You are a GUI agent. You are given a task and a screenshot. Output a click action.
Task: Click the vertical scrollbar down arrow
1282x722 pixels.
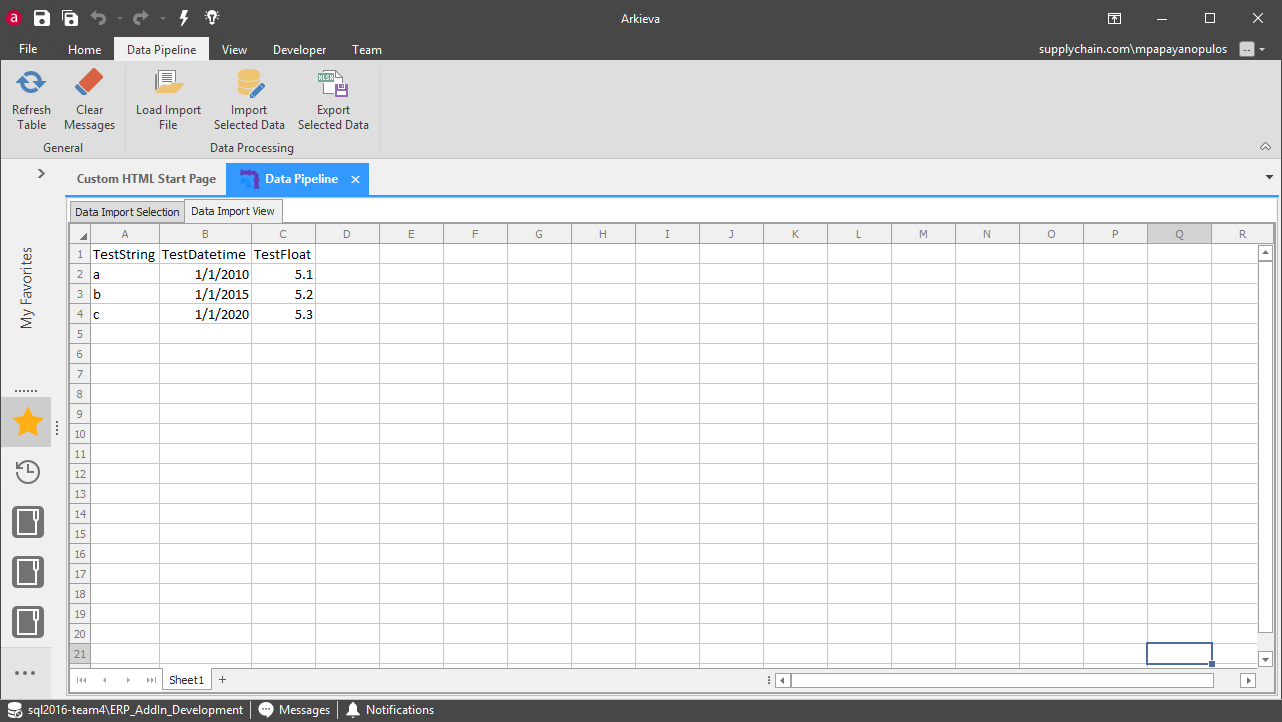[1265, 659]
